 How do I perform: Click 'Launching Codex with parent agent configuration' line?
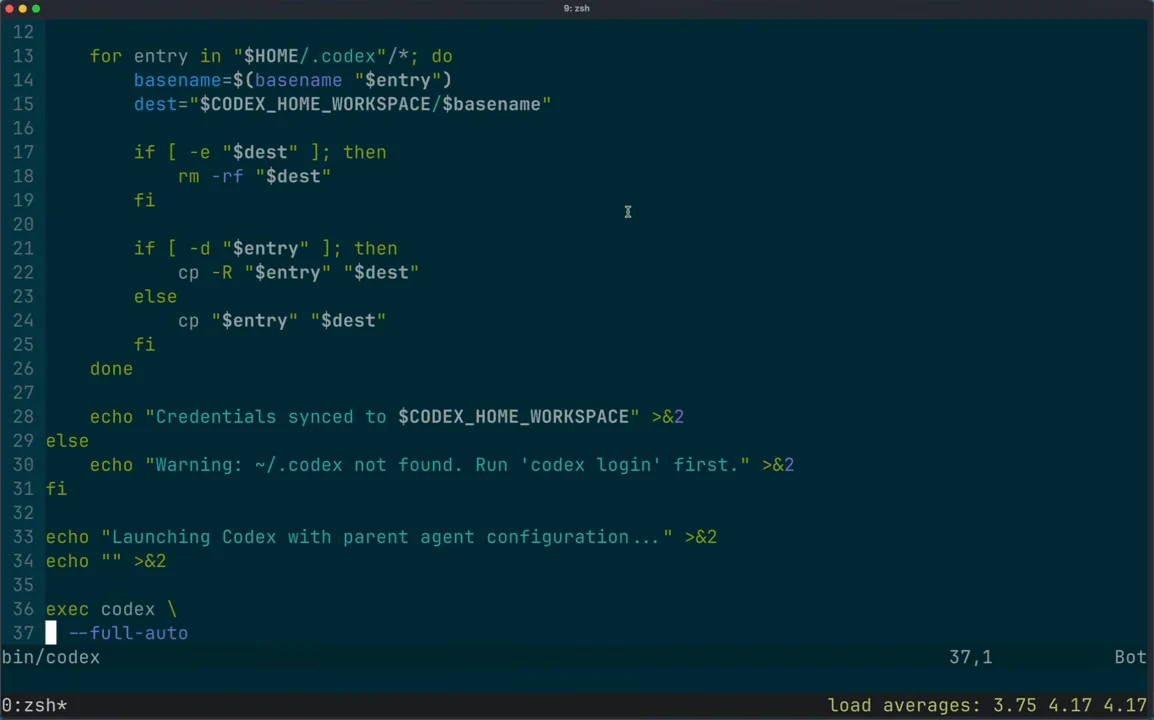[381, 537]
